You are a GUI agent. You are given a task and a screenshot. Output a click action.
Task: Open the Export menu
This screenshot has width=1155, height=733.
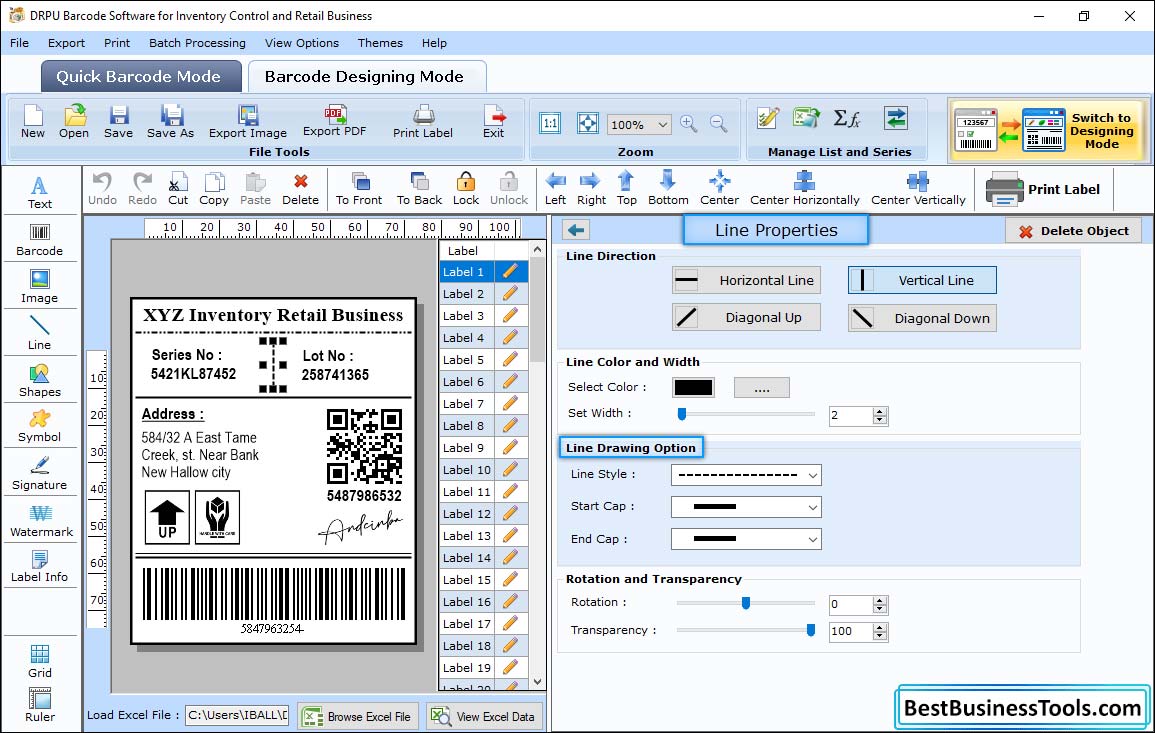66,43
